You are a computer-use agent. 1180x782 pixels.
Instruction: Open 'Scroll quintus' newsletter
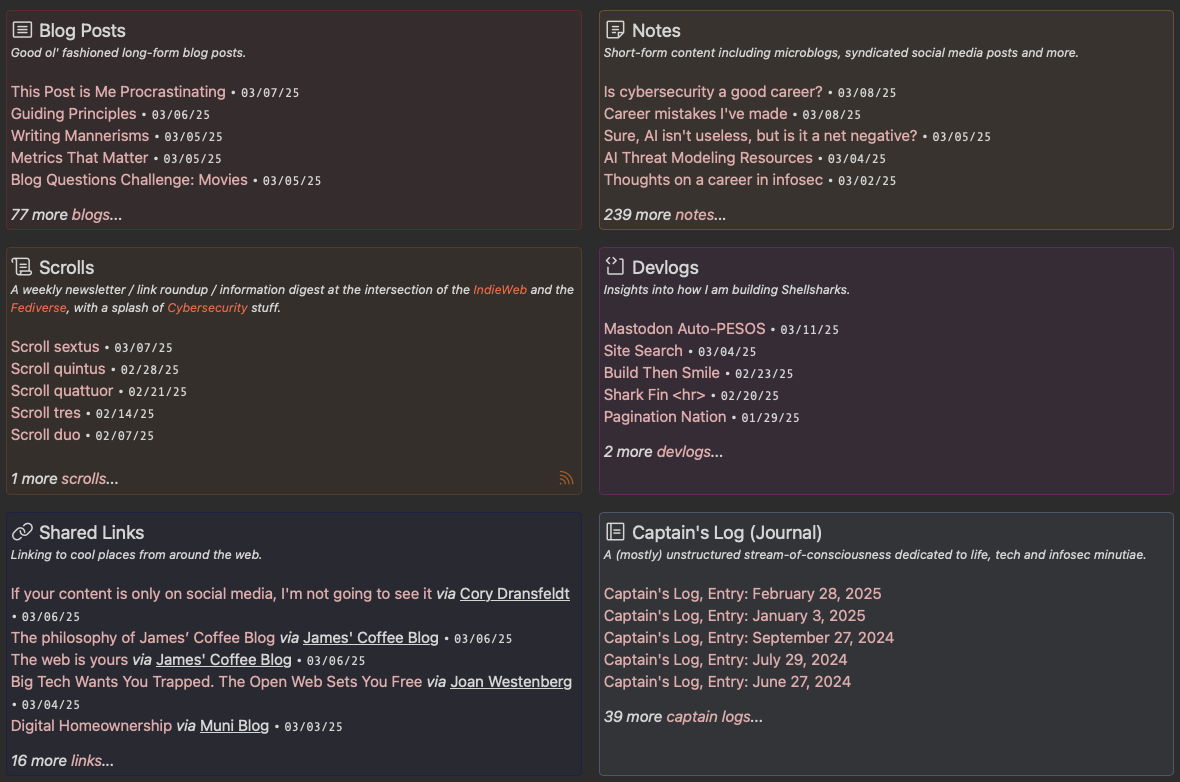point(58,369)
